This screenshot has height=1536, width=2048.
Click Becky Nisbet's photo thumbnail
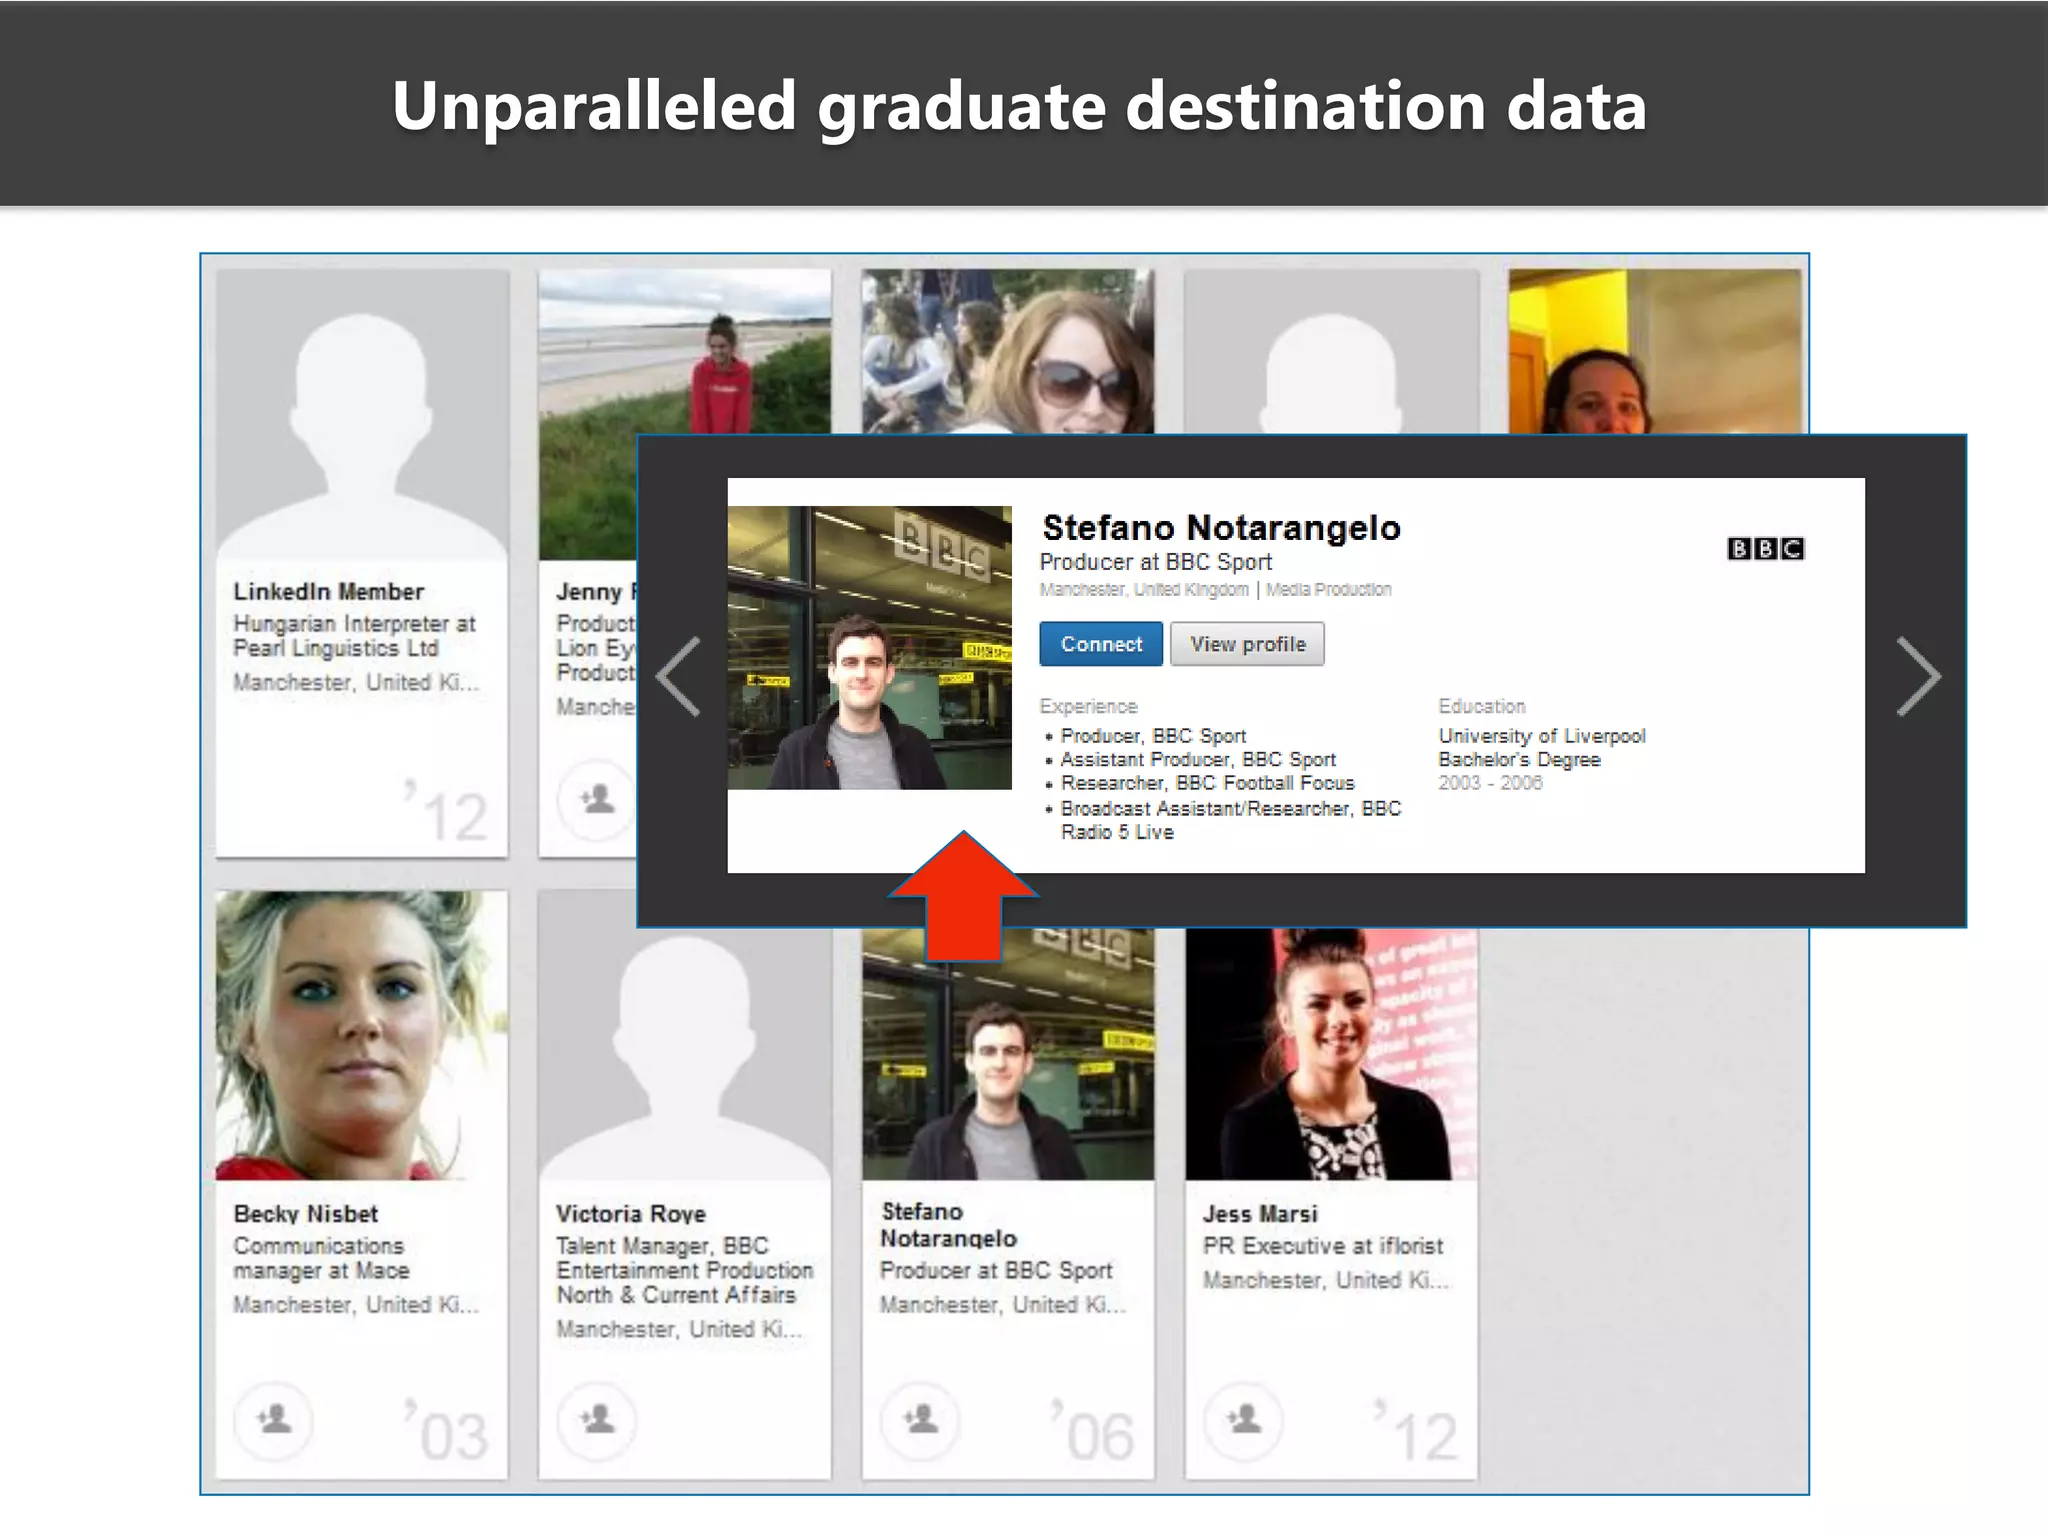362,1035
